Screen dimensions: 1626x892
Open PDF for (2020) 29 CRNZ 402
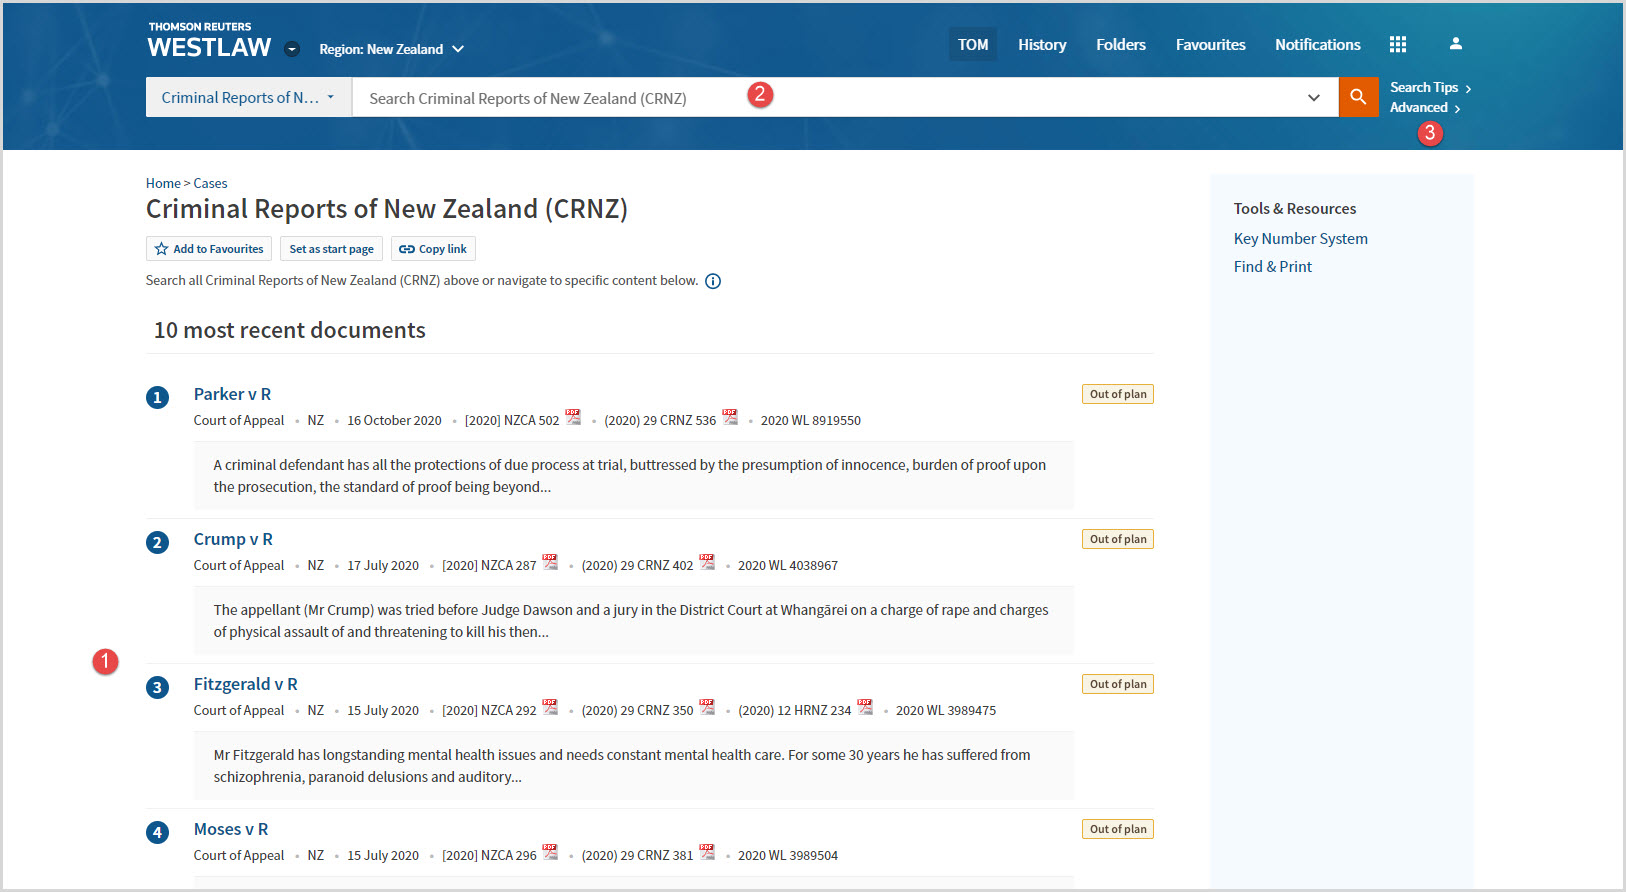point(707,562)
